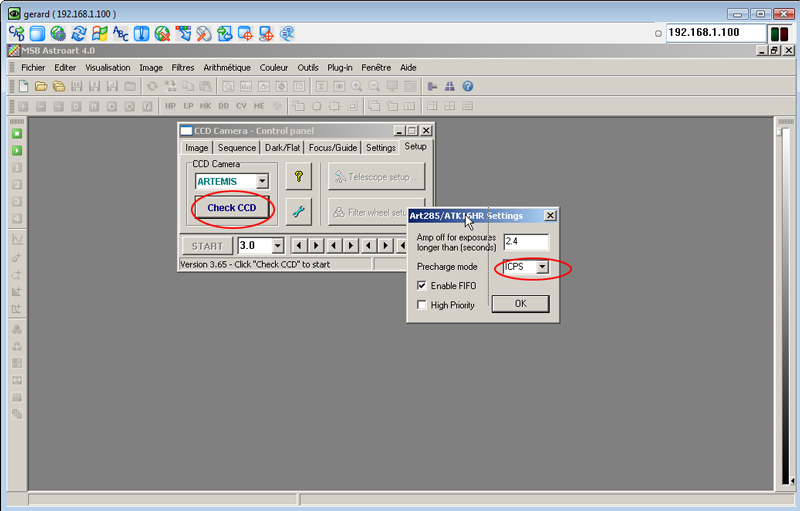Click the DD toolbar button
The height and width of the screenshot is (511, 800).
click(223, 106)
